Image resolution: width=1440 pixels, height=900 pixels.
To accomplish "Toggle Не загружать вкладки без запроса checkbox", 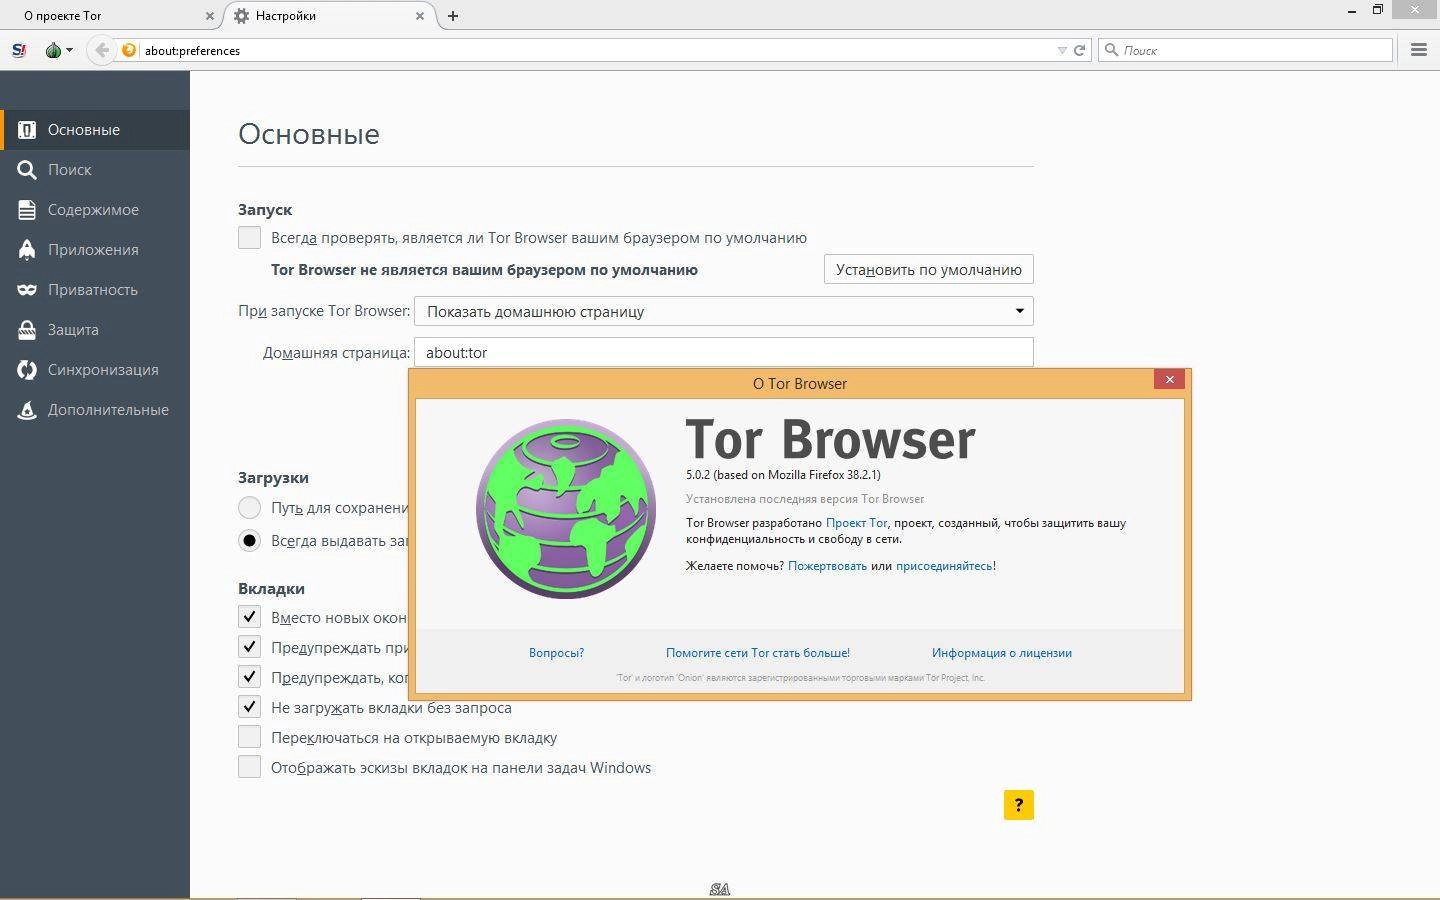I will [249, 707].
